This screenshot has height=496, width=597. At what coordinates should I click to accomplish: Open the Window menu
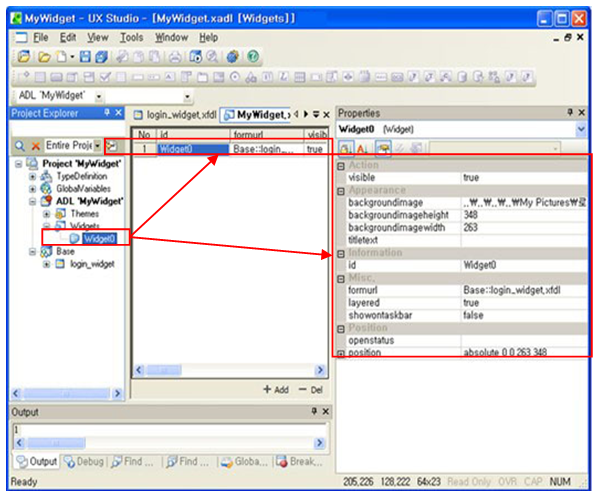pos(171,37)
